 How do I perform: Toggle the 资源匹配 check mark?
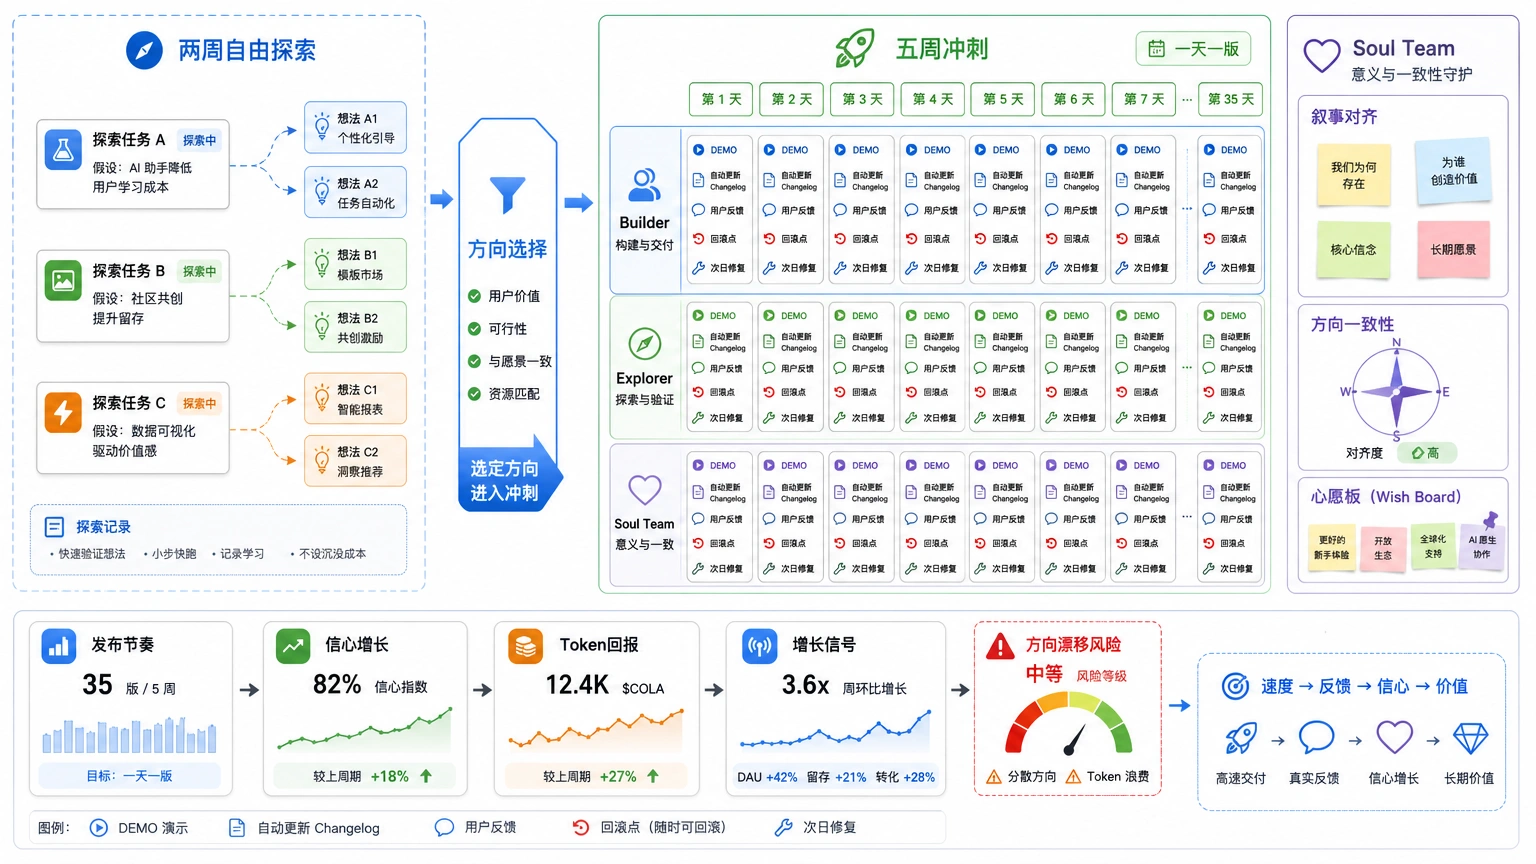pyautogui.click(x=475, y=394)
